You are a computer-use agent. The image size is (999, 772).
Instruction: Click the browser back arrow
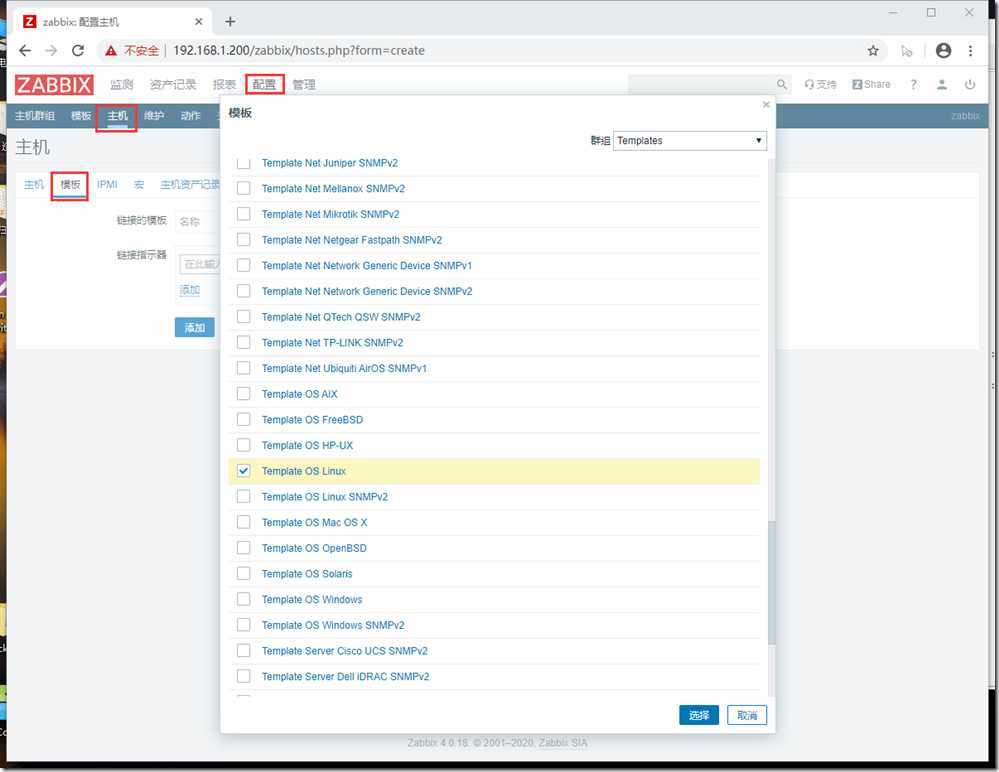tap(25, 50)
